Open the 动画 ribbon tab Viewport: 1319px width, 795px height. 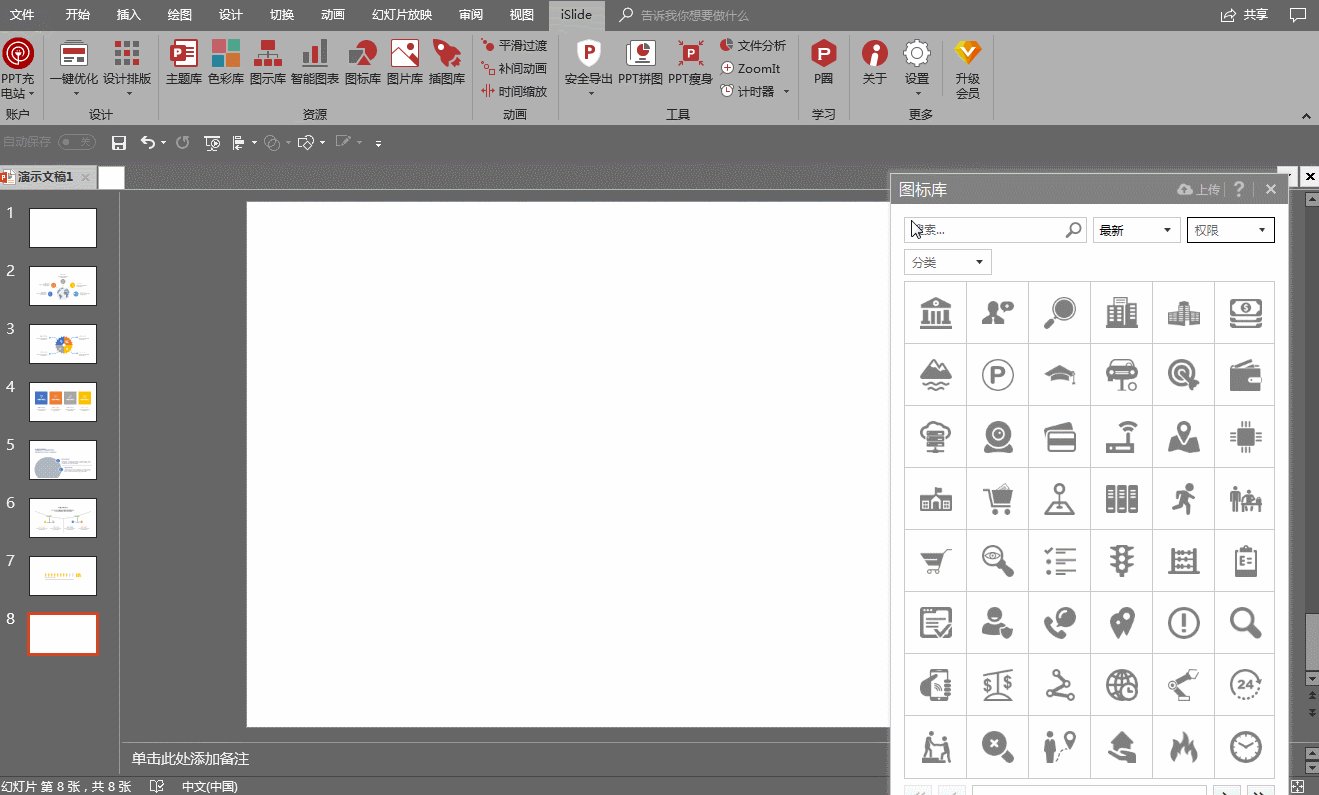click(333, 15)
